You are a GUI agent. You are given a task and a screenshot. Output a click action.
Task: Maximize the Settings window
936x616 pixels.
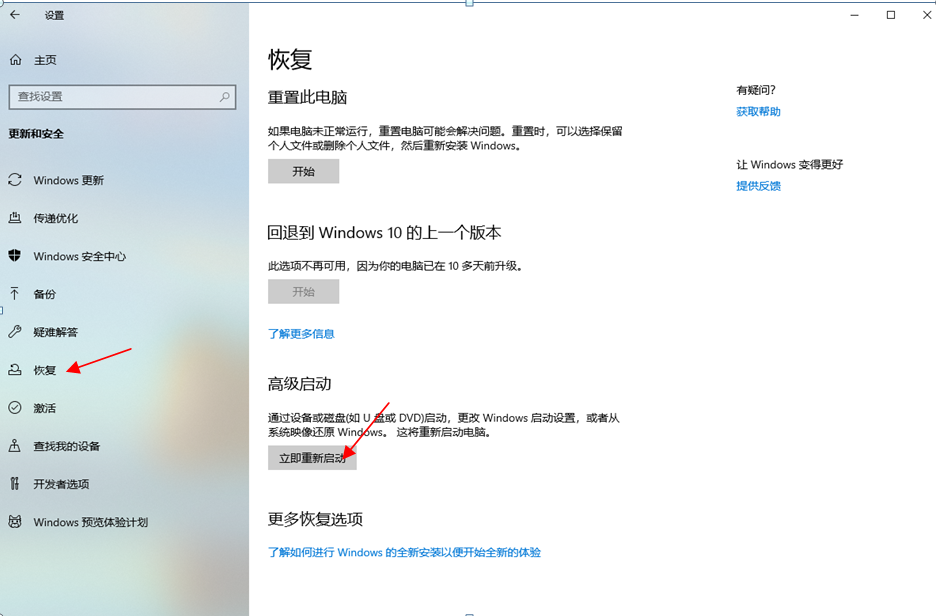tap(891, 15)
